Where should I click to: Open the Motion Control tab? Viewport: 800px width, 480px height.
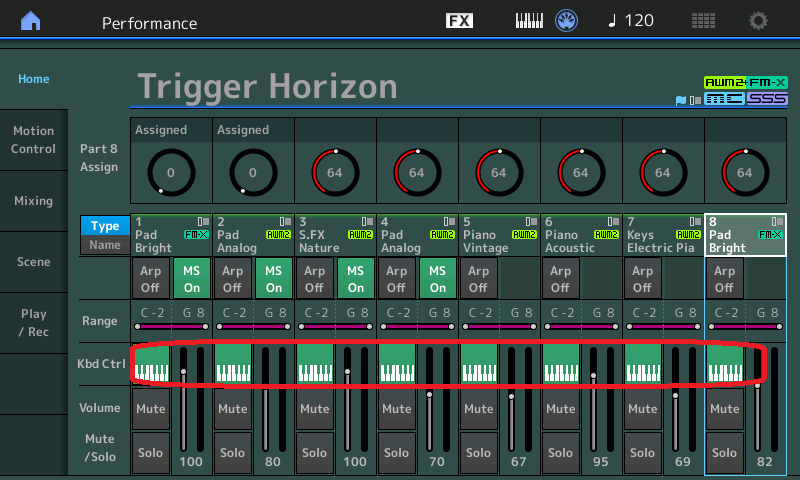click(x=33, y=140)
